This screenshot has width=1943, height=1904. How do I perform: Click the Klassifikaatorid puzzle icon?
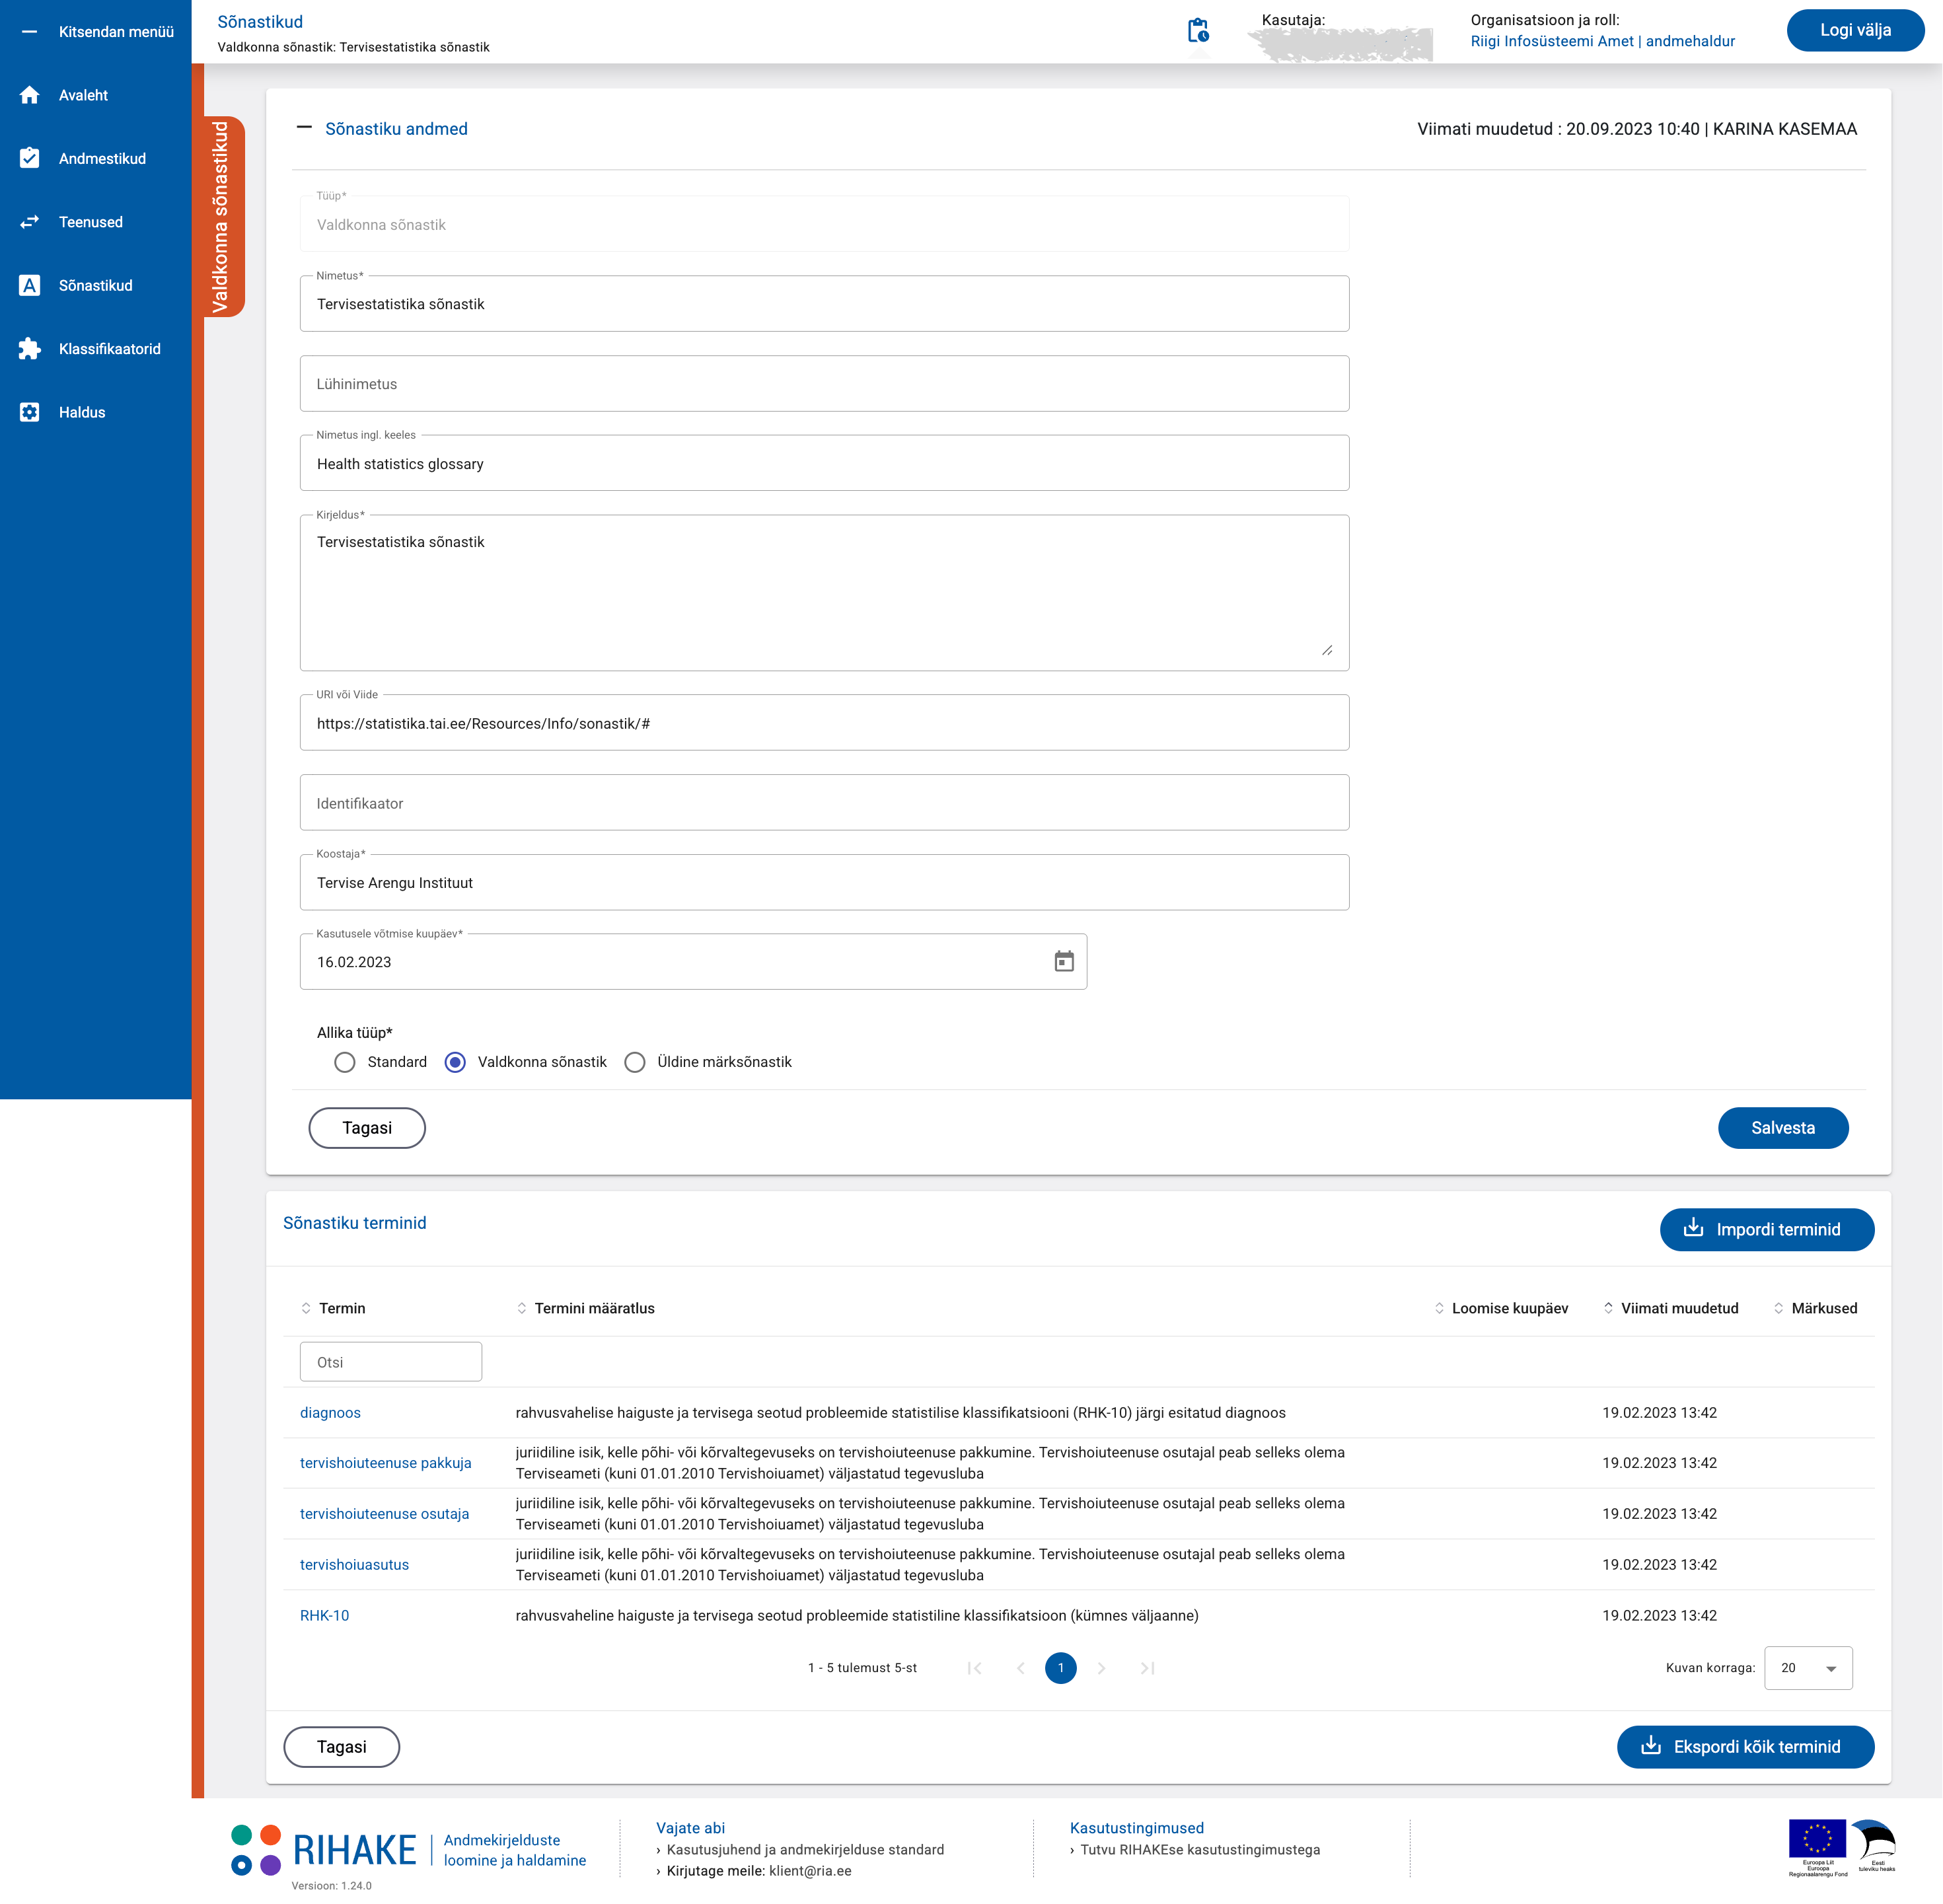point(30,349)
